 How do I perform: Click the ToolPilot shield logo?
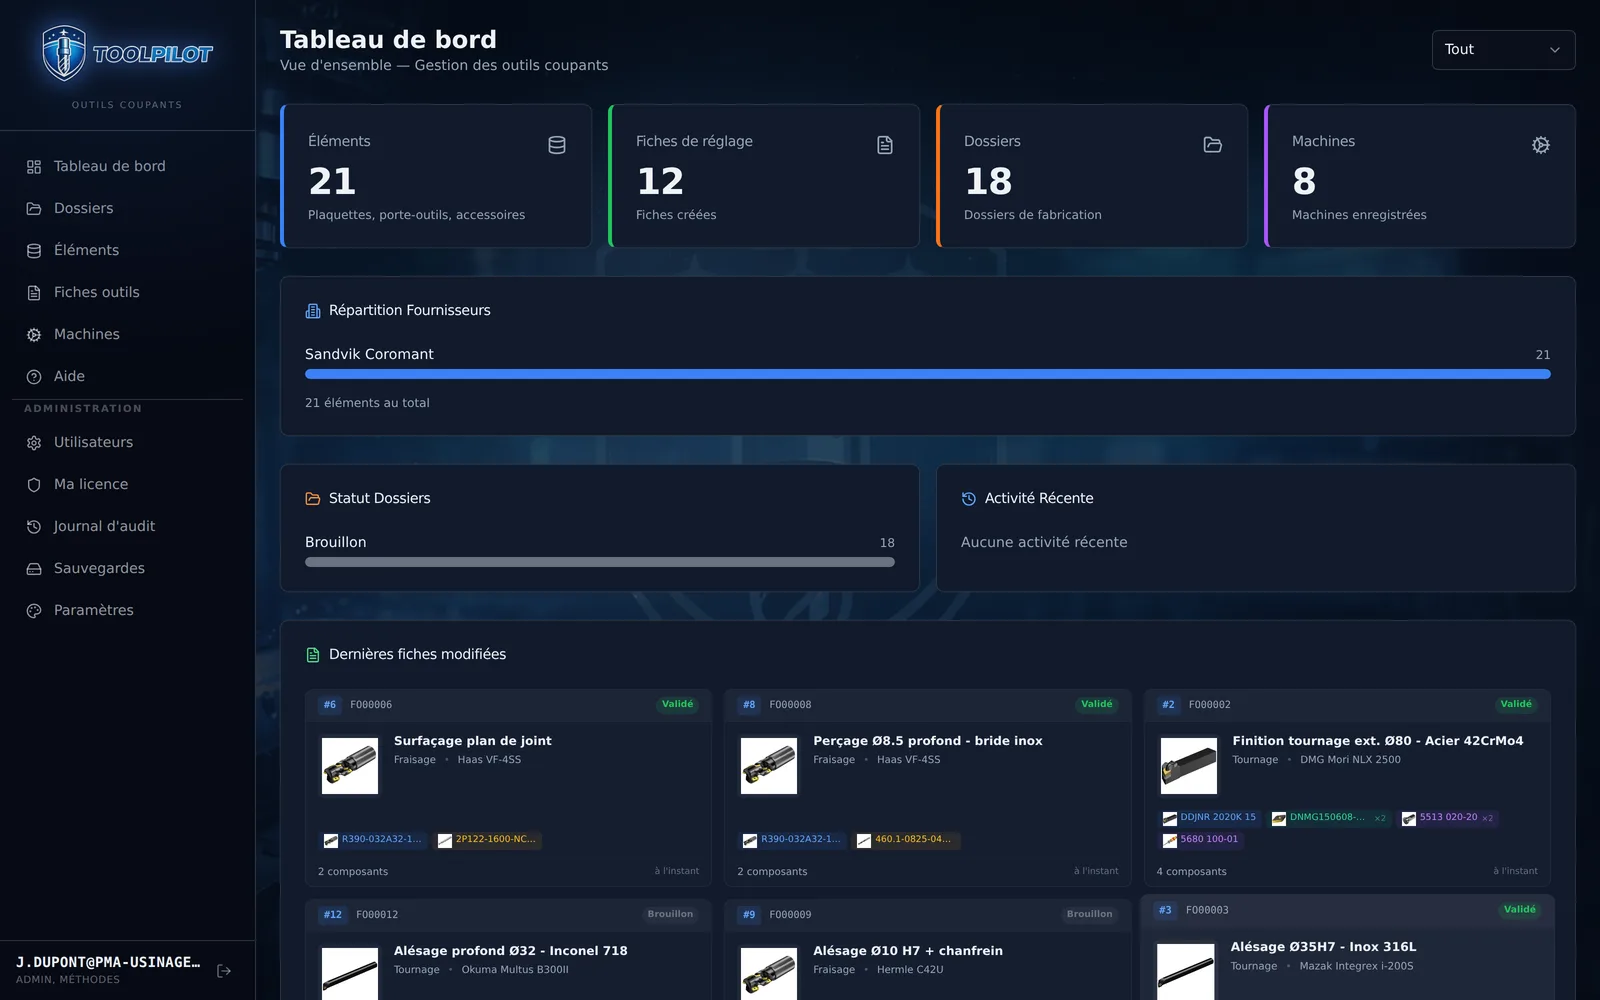[x=64, y=53]
